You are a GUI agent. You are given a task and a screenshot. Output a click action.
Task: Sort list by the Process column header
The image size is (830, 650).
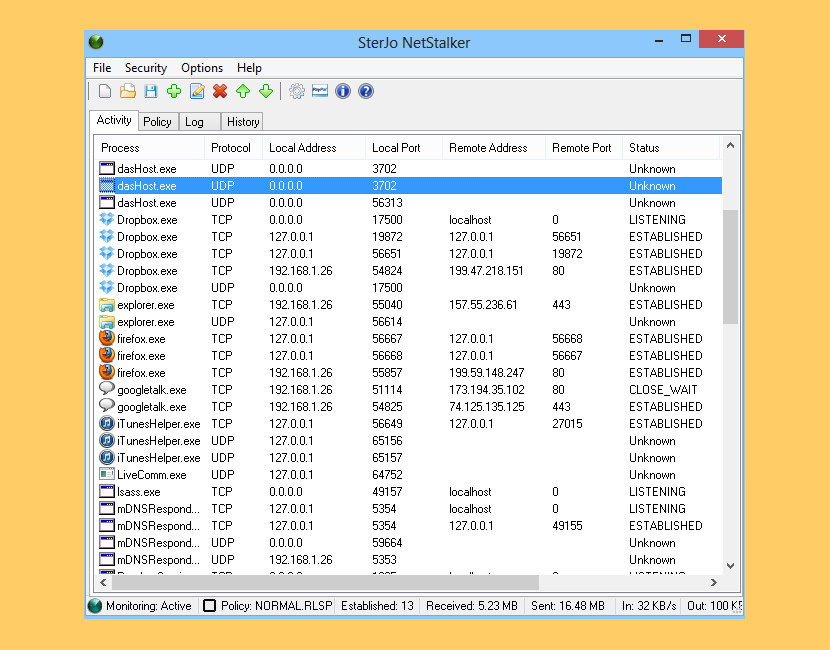121,148
